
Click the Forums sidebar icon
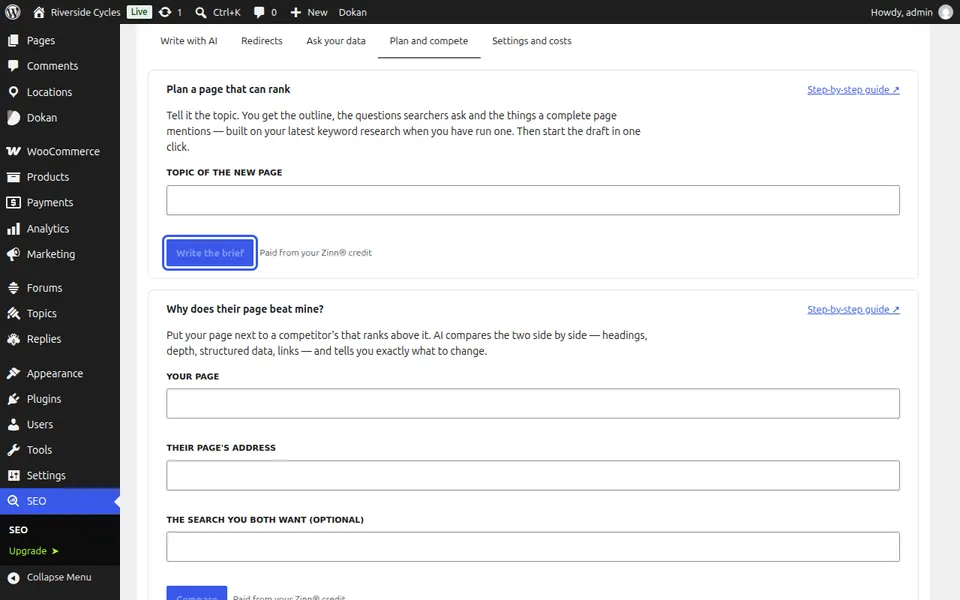(13, 288)
